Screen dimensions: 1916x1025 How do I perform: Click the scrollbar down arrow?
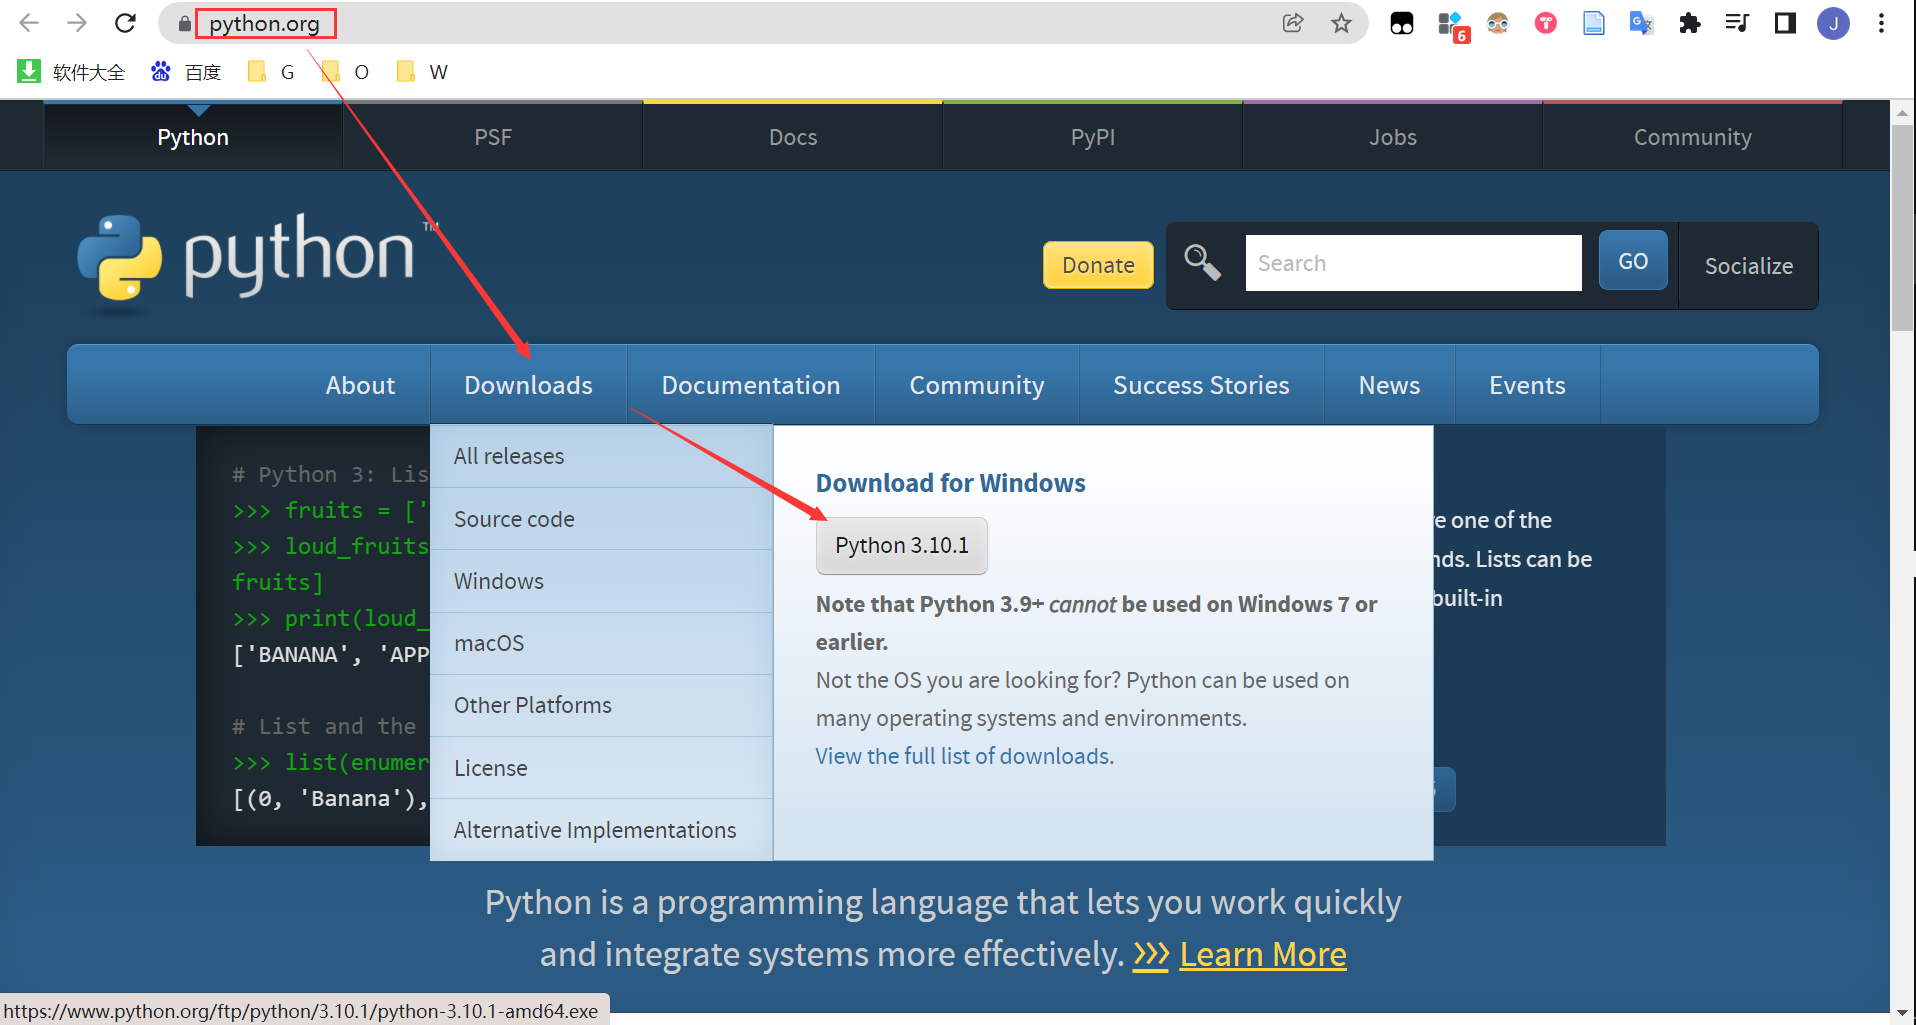[1902, 1012]
